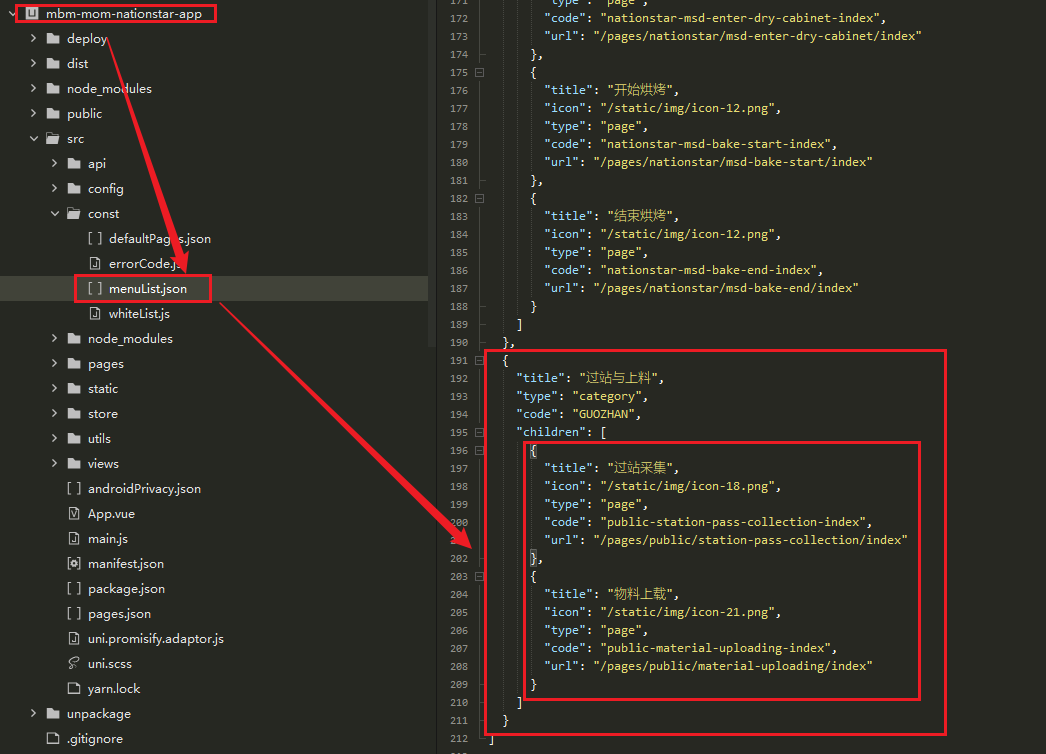Click the menuList.json file icon
Screen dimensions: 1046x754
click(95, 289)
